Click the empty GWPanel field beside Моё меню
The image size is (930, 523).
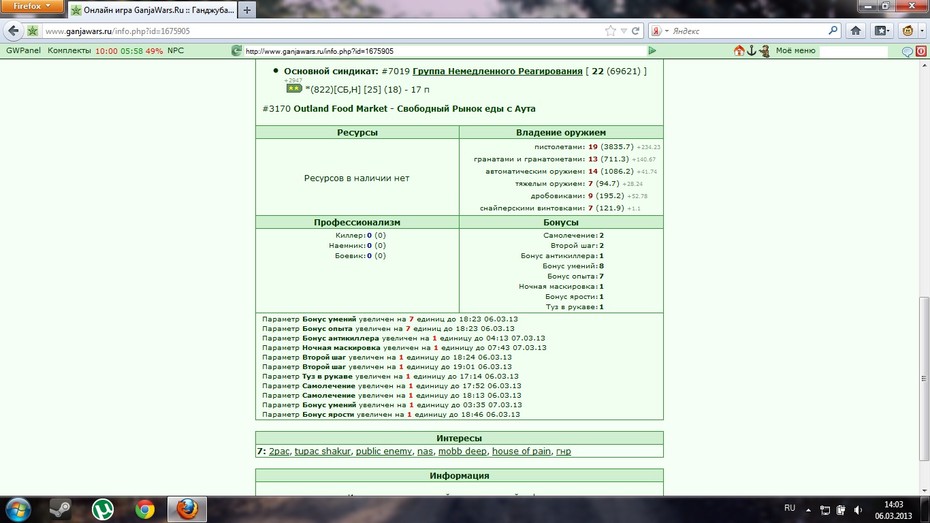853,52
